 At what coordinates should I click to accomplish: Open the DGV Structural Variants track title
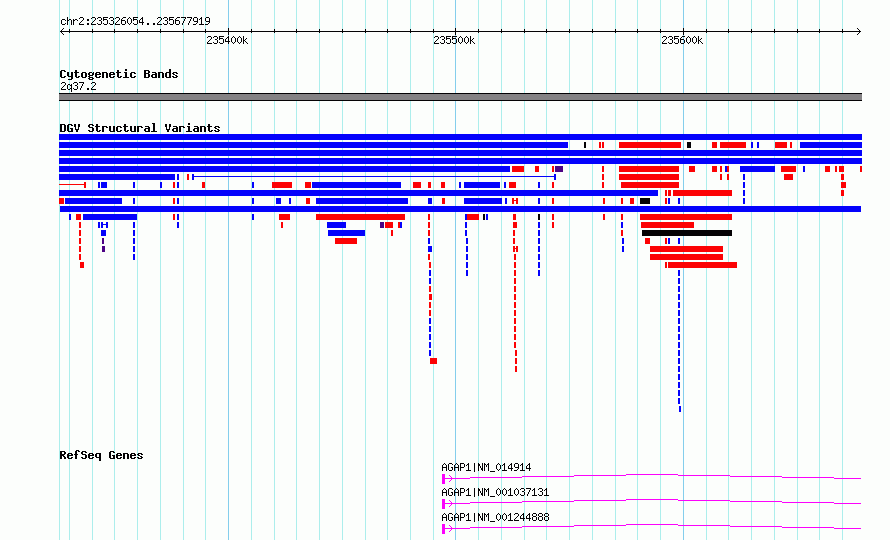coord(140,128)
